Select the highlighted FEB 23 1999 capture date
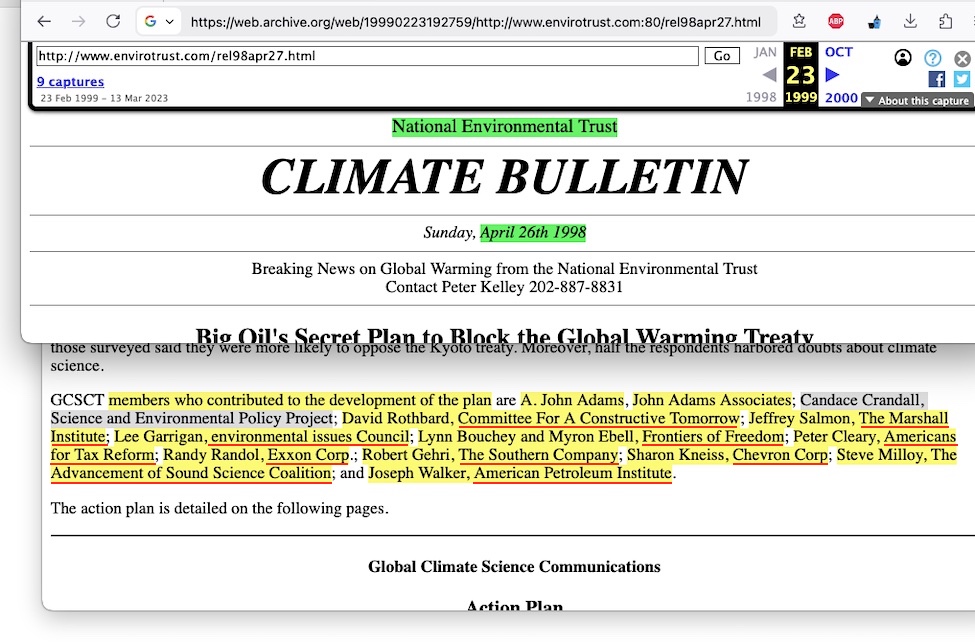The image size is (975, 642). tap(801, 75)
